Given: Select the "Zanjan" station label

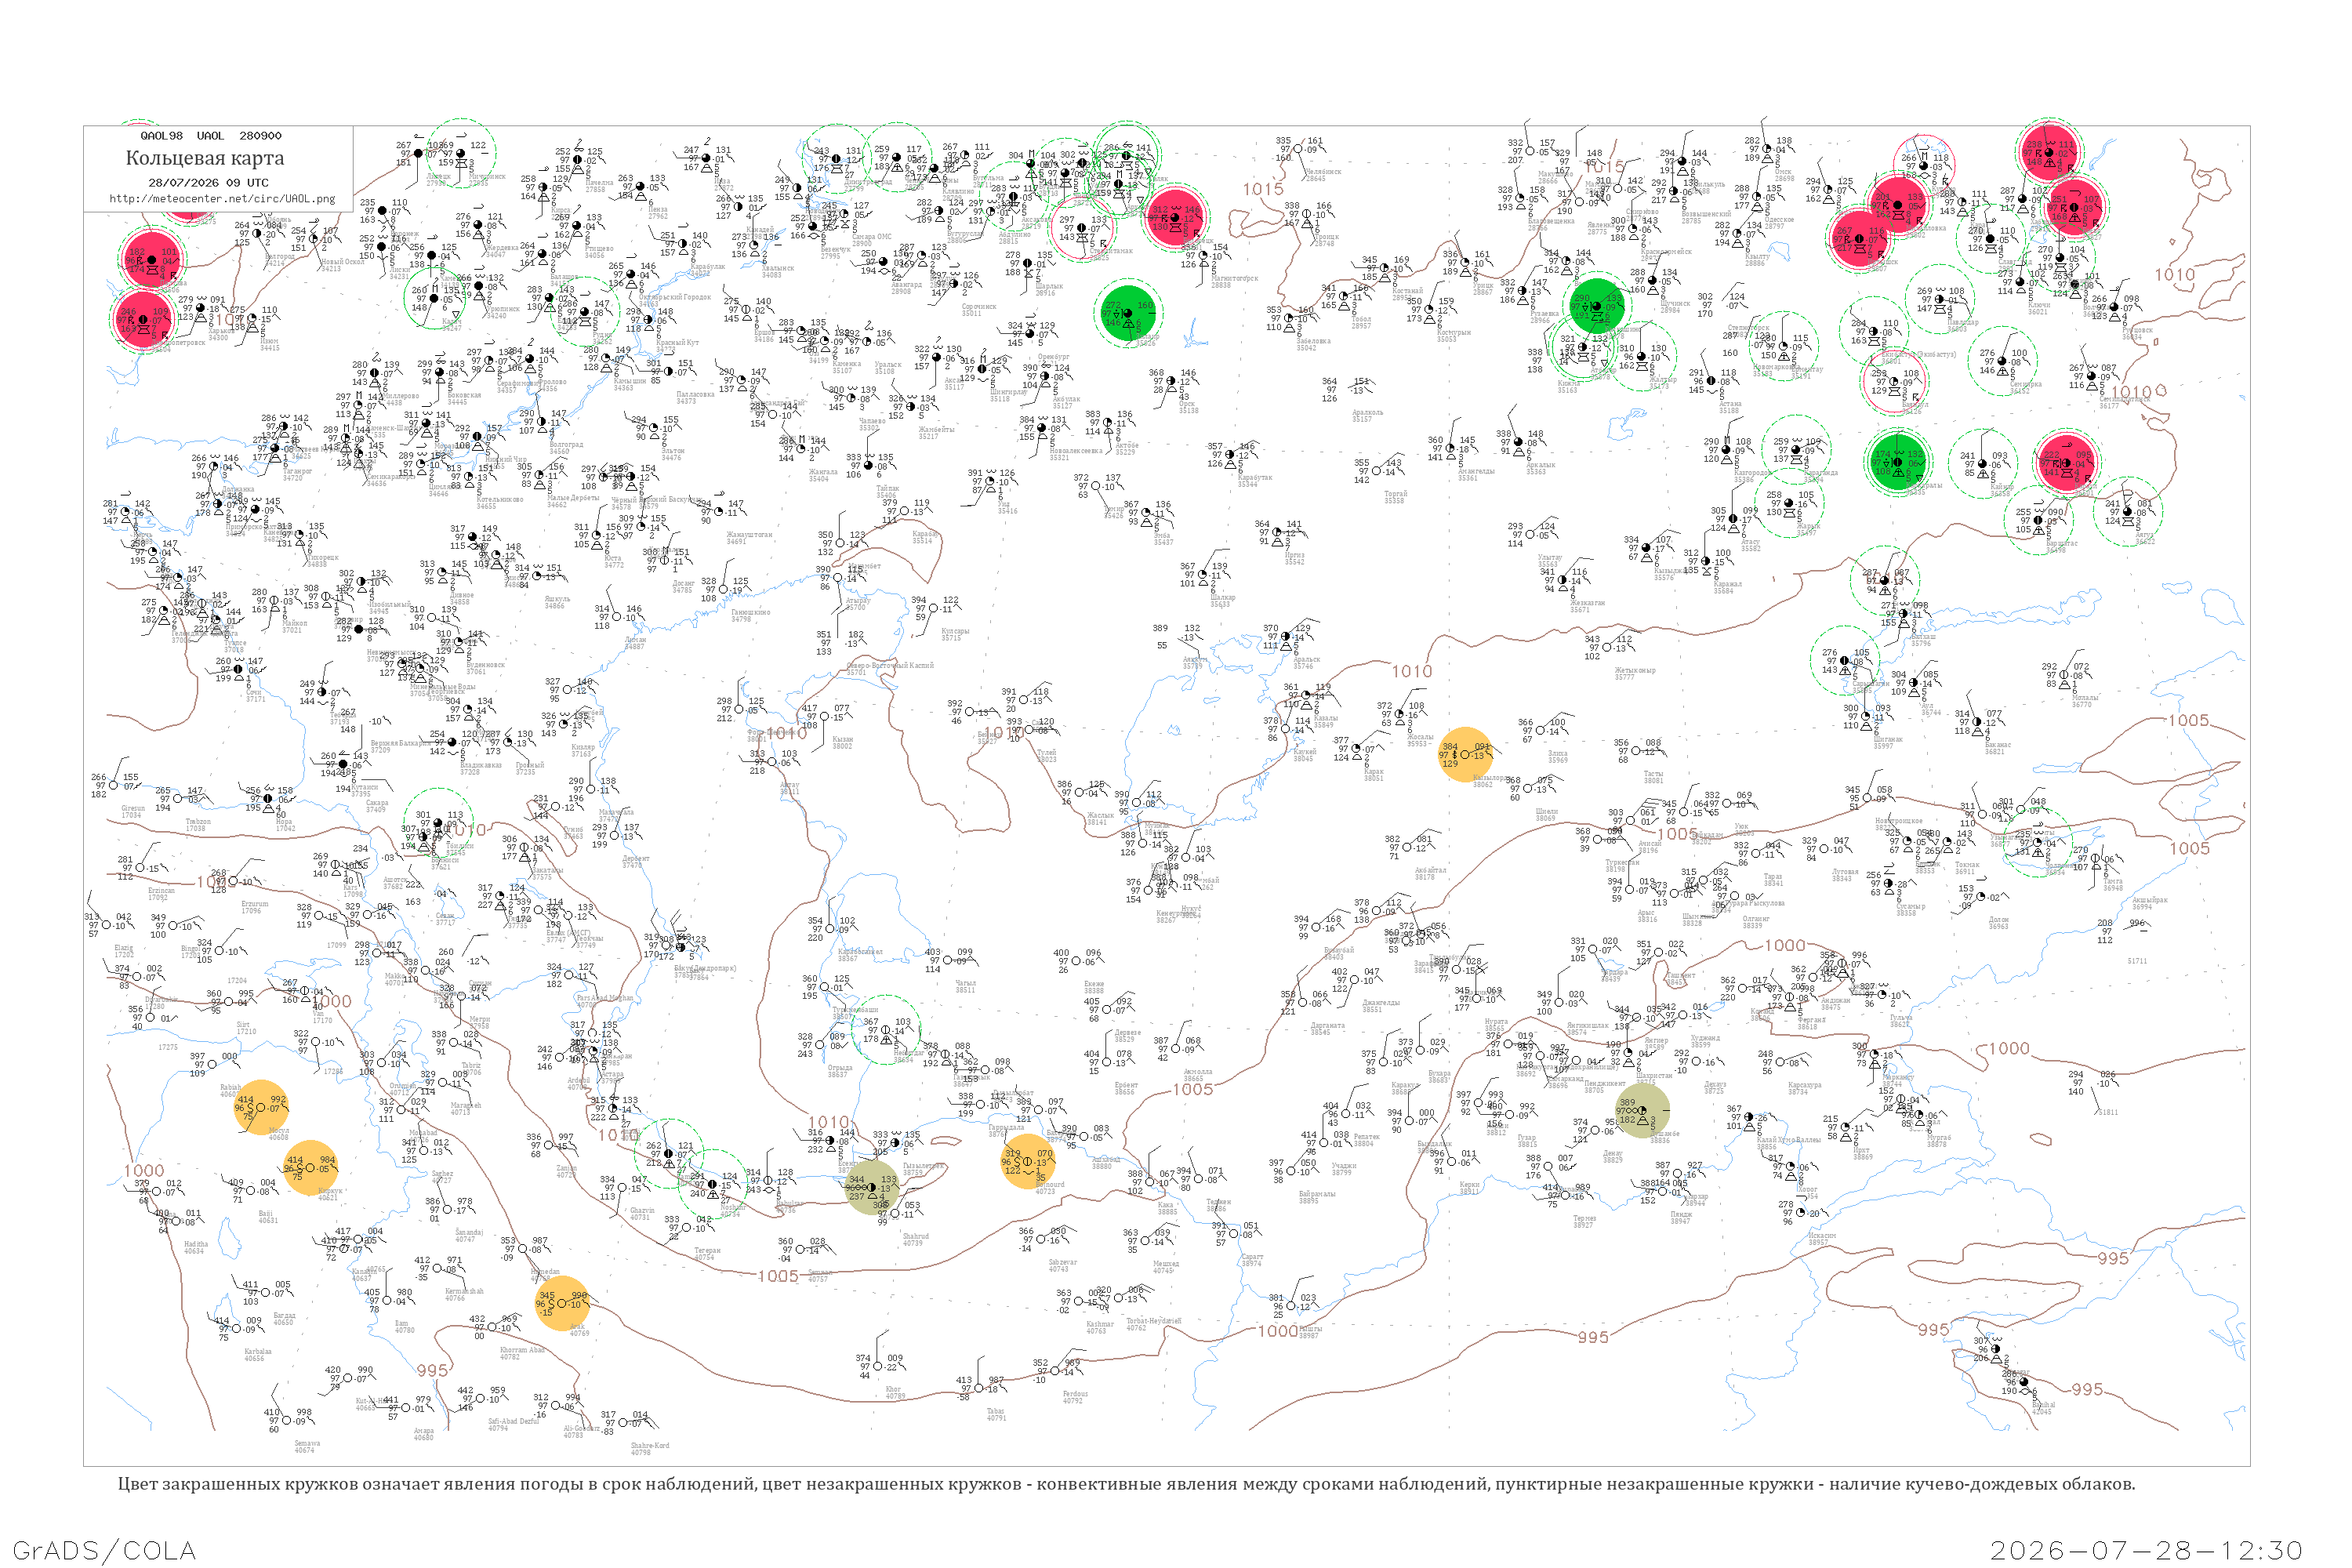Looking at the screenshot, I should coord(566,1168).
